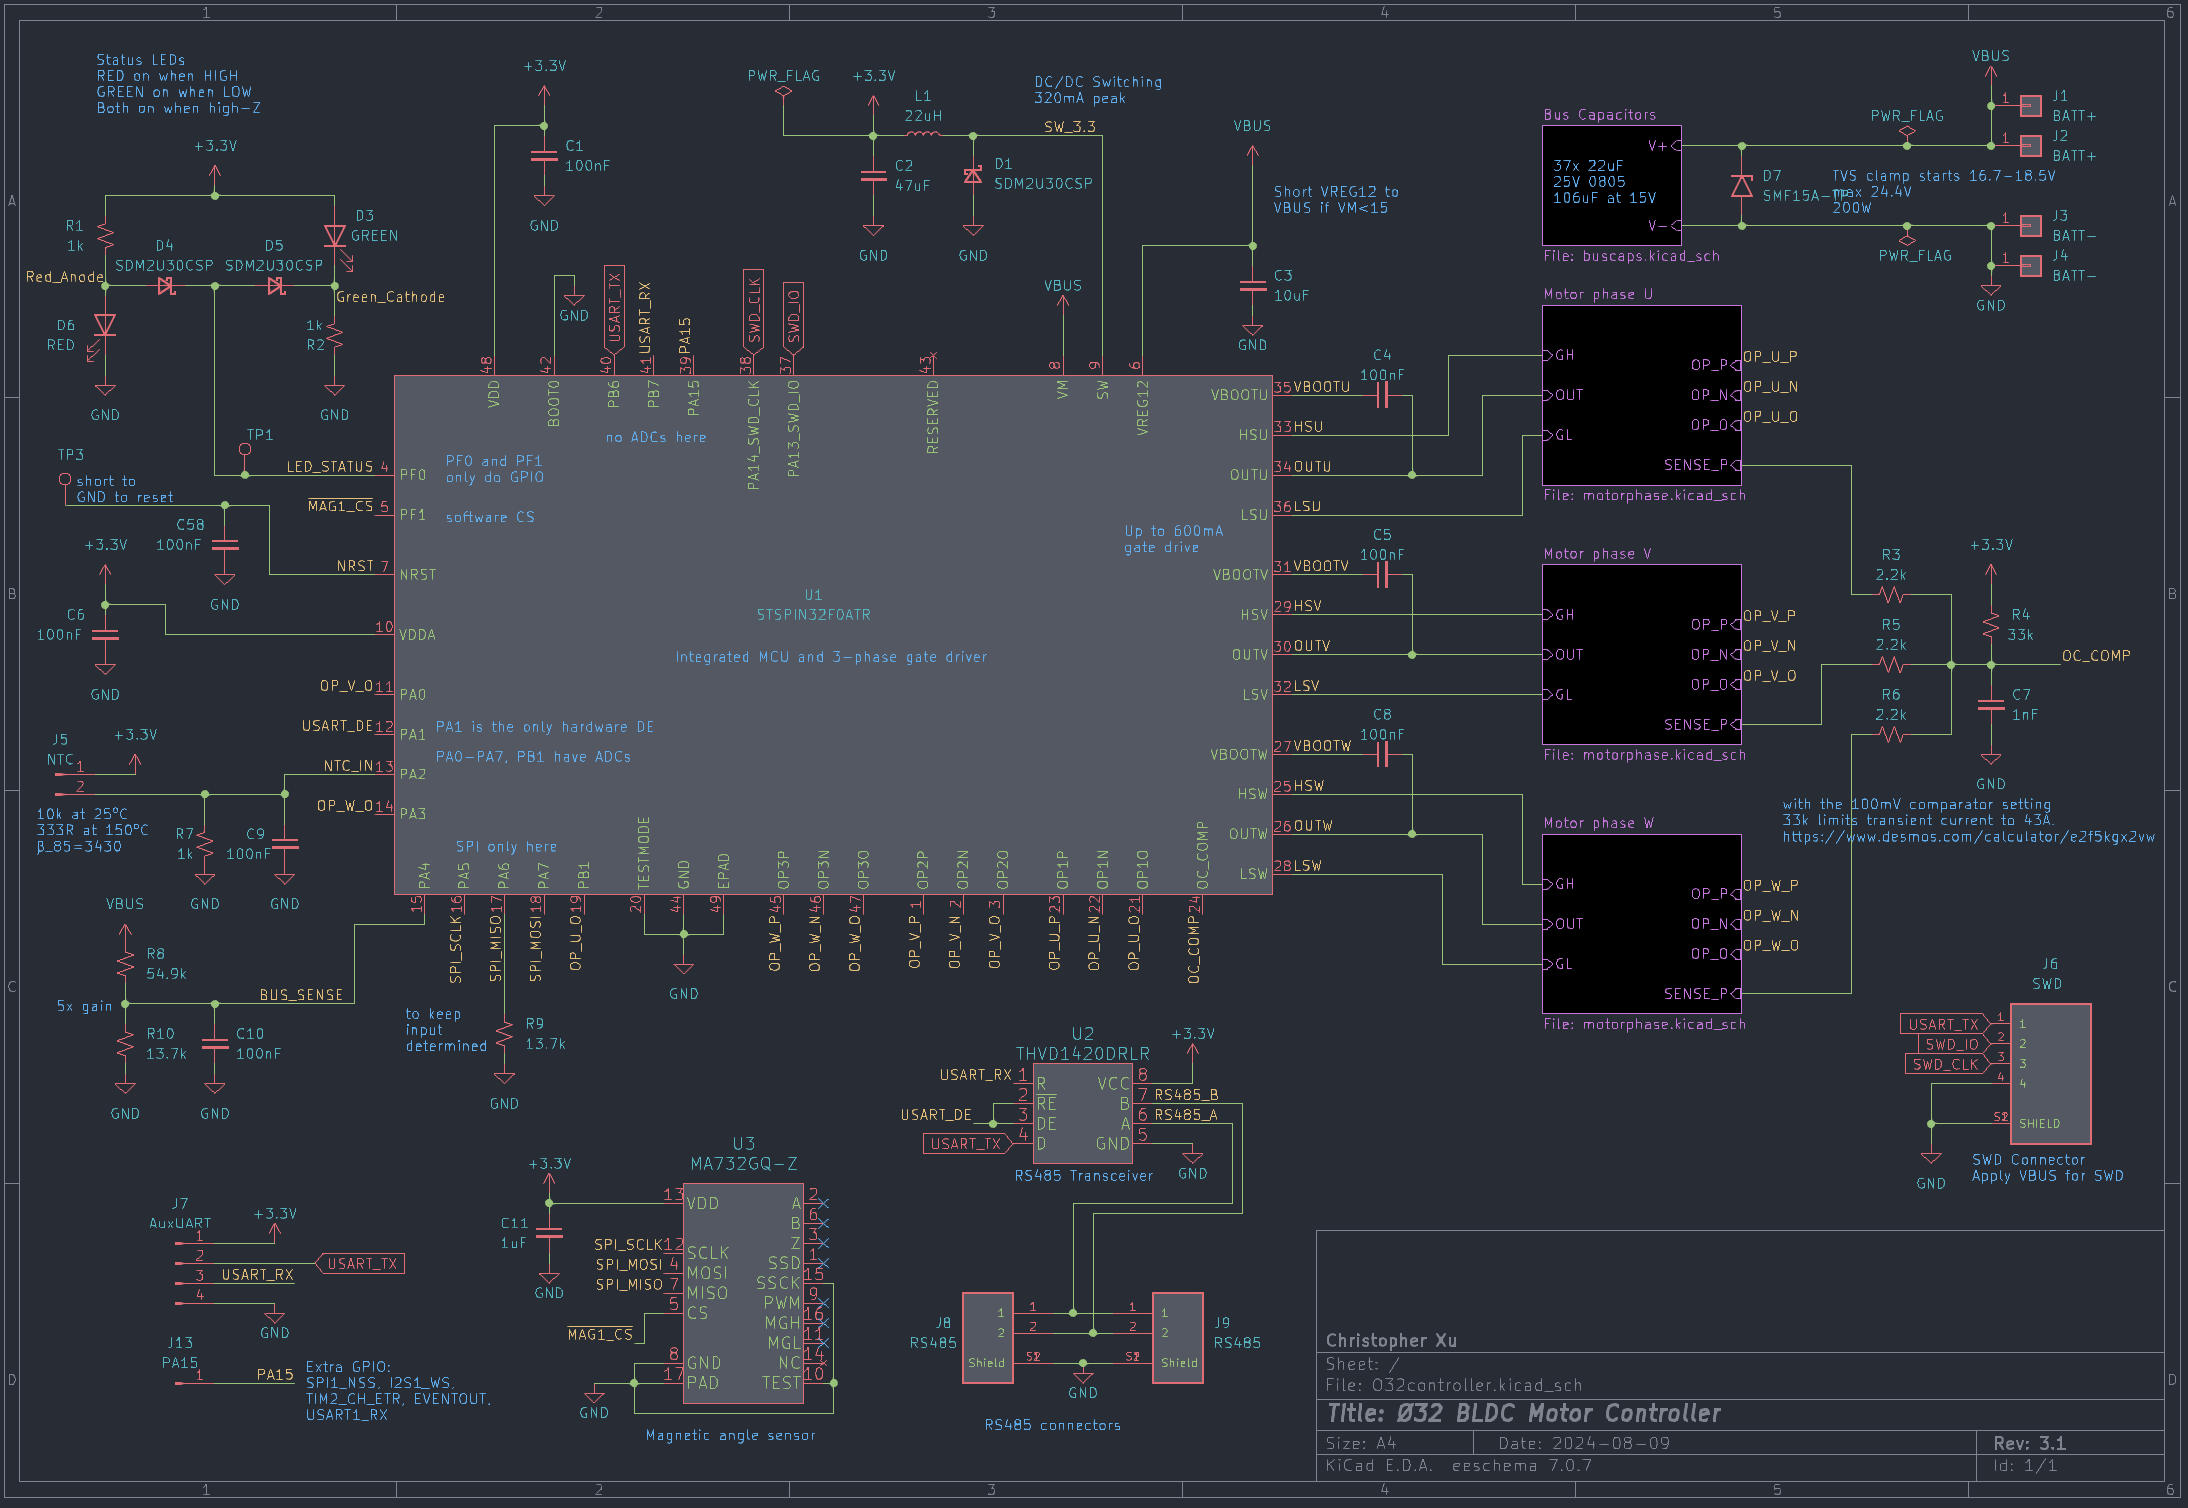The height and width of the screenshot is (1508, 2188).
Task: Click the TP1 test point circle
Action: [245, 450]
